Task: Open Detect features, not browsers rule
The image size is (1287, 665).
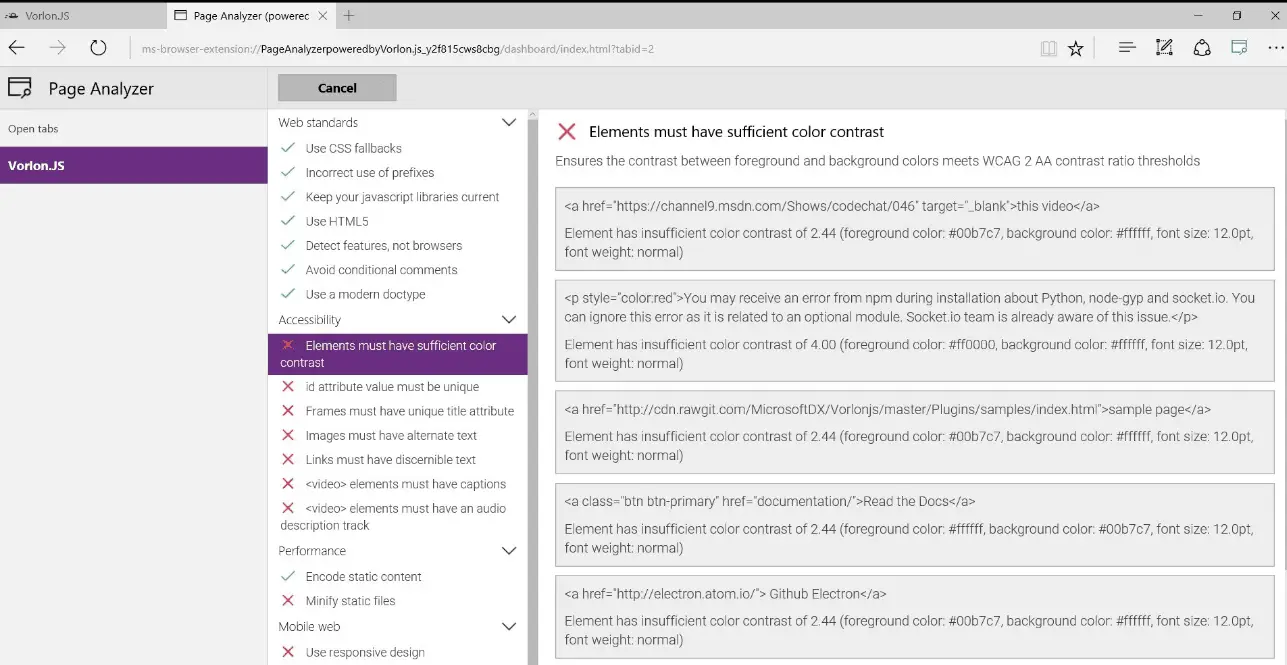Action: coord(384,246)
